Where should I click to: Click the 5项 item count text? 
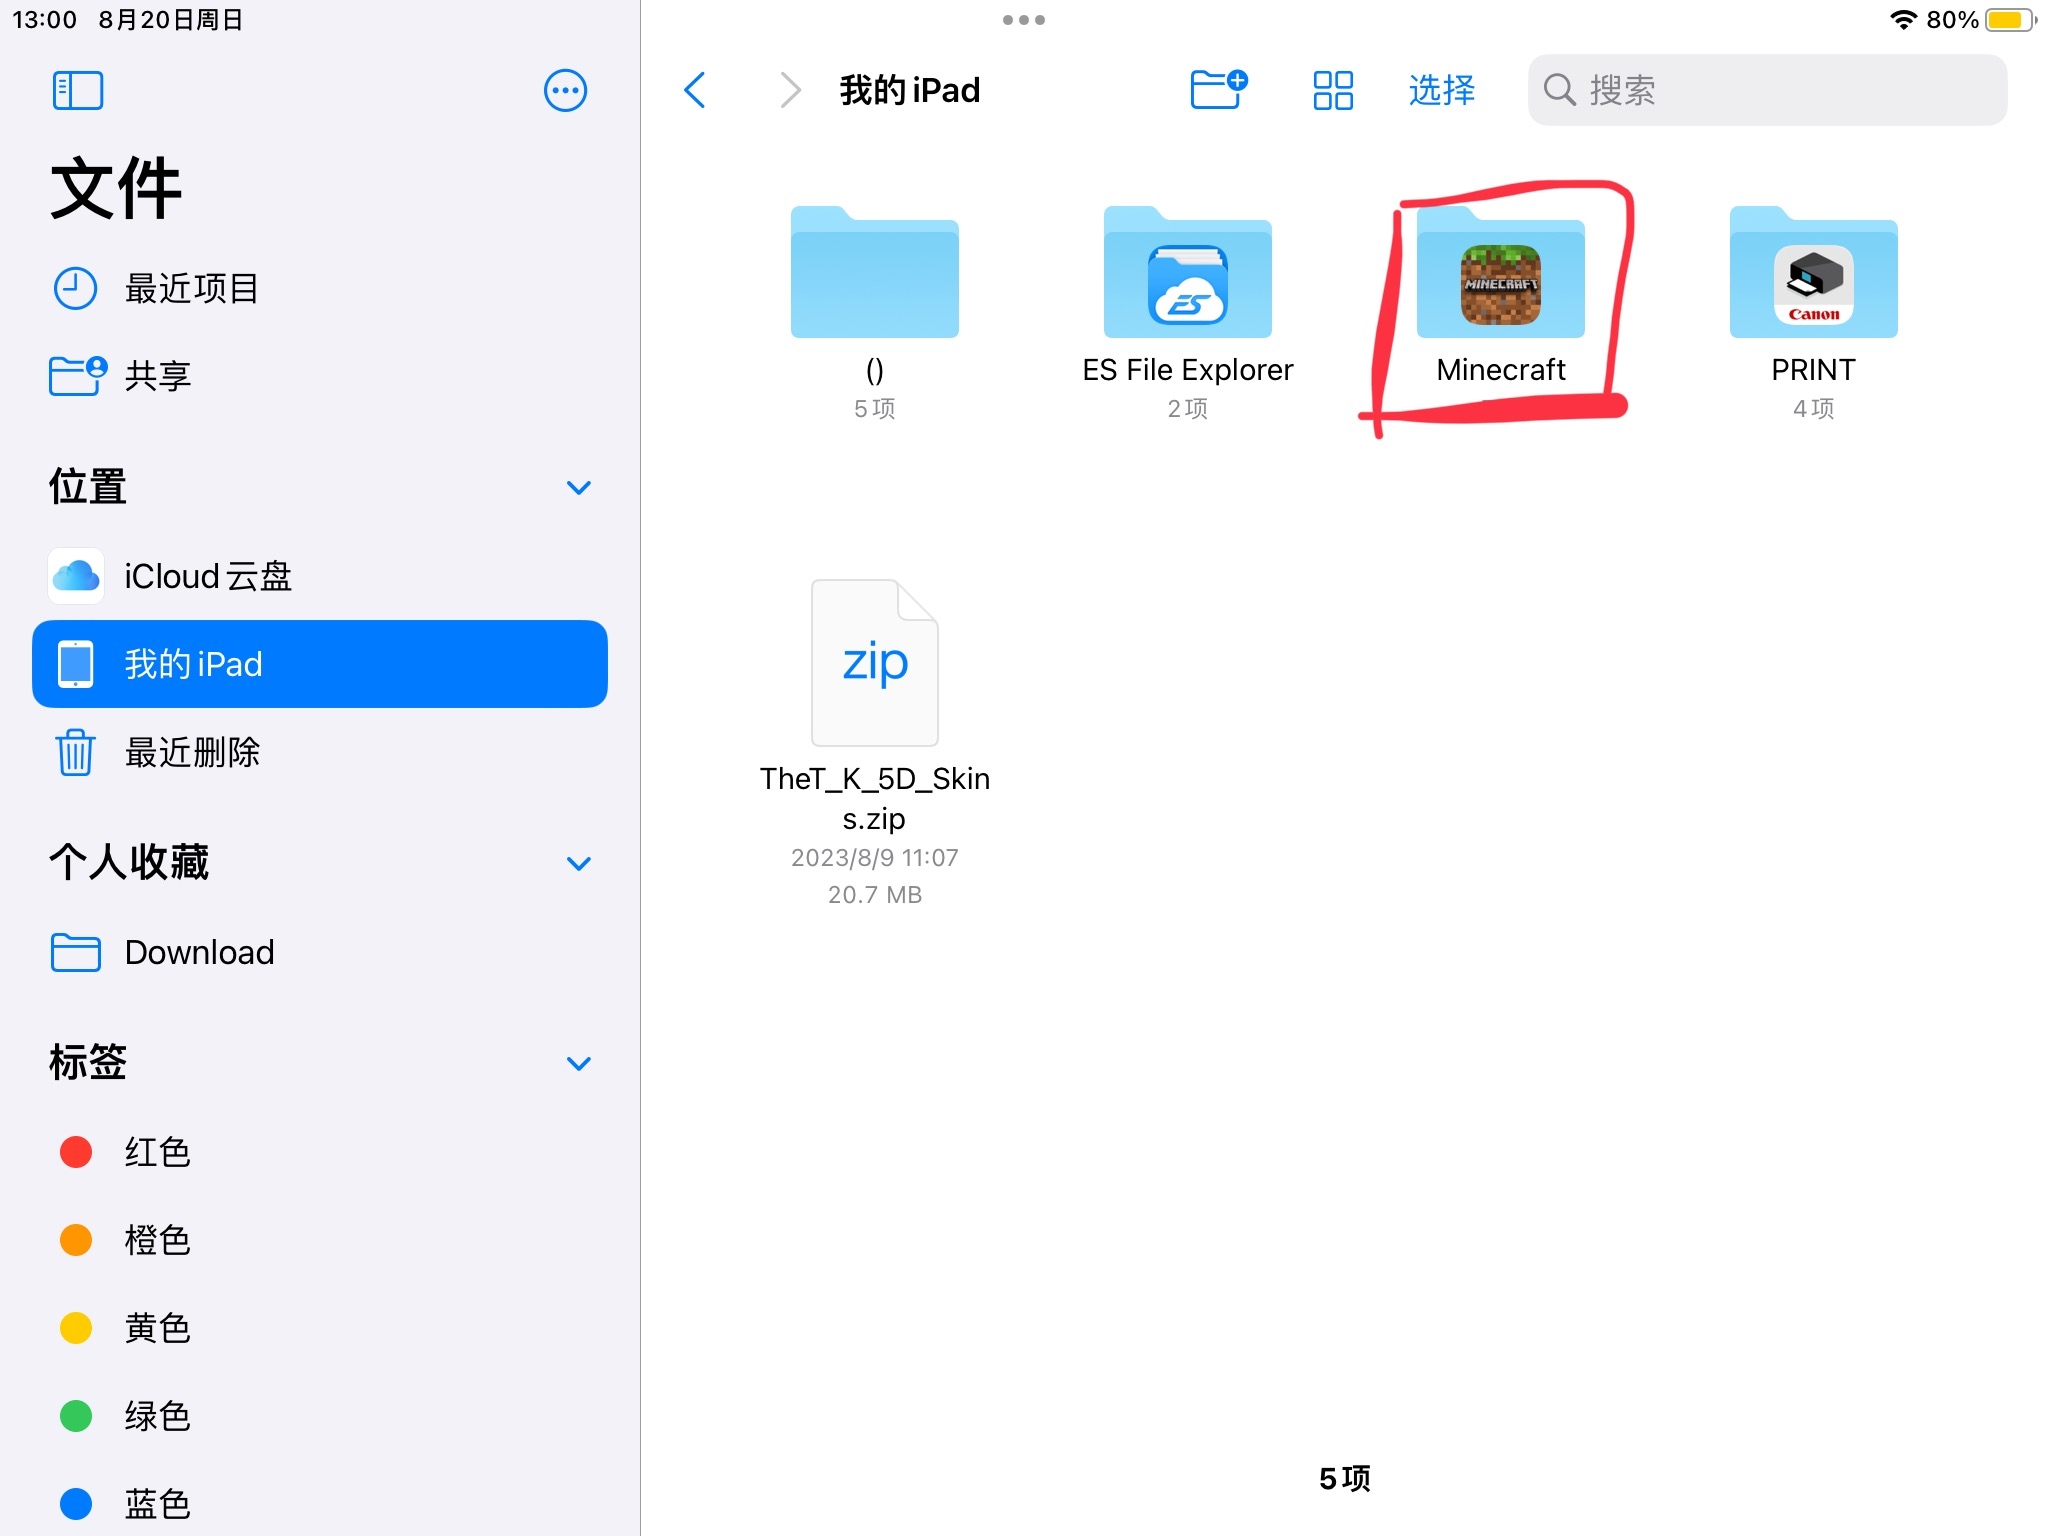tap(1345, 1478)
